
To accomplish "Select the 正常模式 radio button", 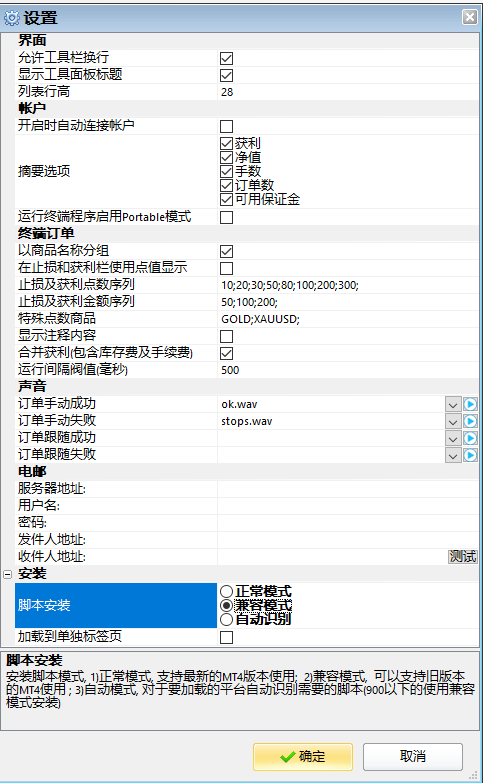I will point(226,592).
